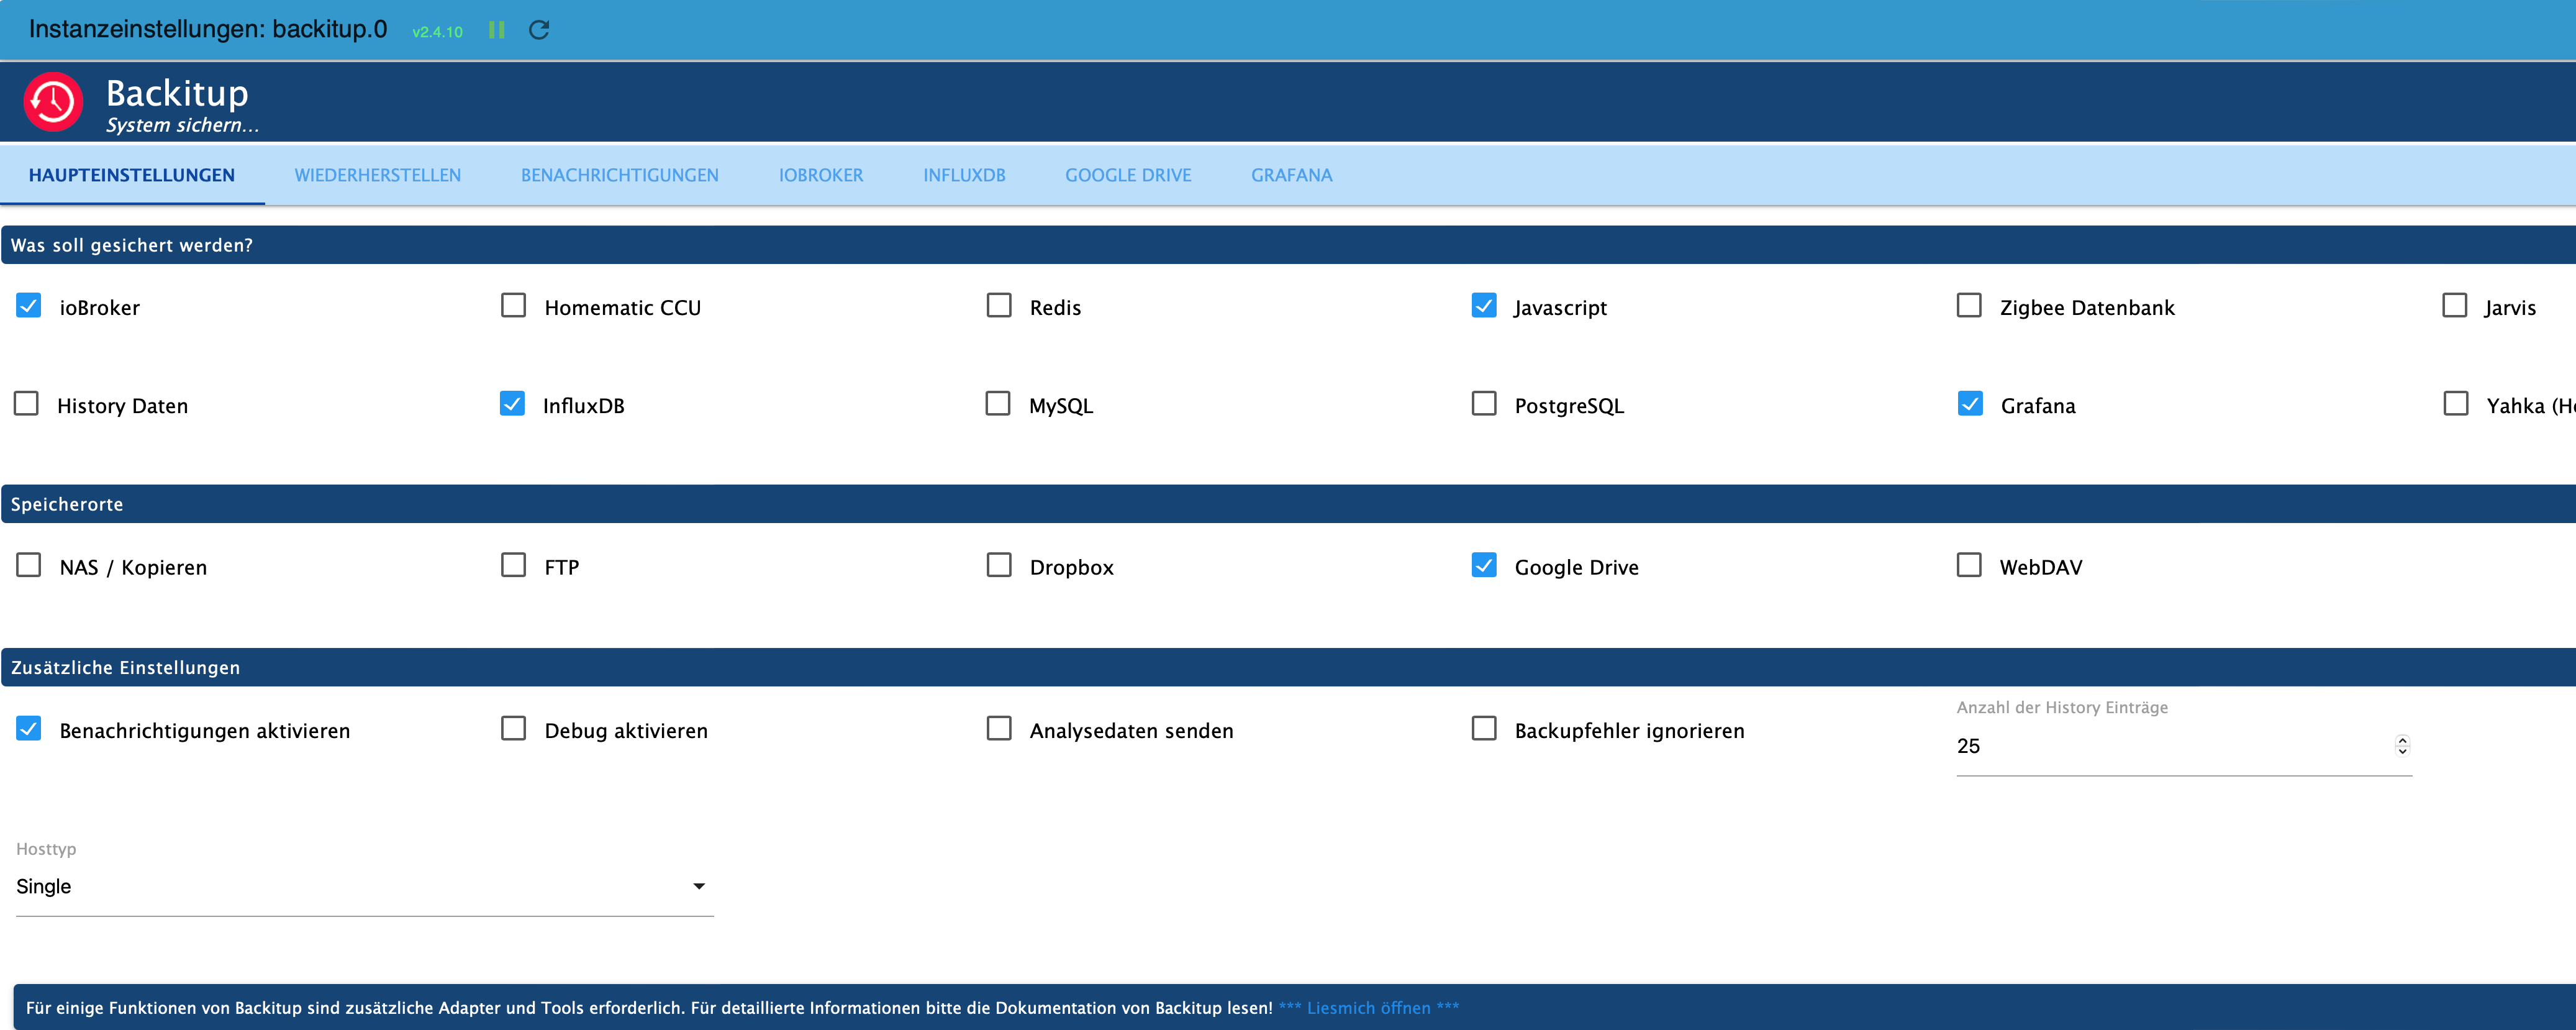The width and height of the screenshot is (2576, 1030).
Task: Go to the Benachrichtigungen tab
Action: tap(619, 175)
